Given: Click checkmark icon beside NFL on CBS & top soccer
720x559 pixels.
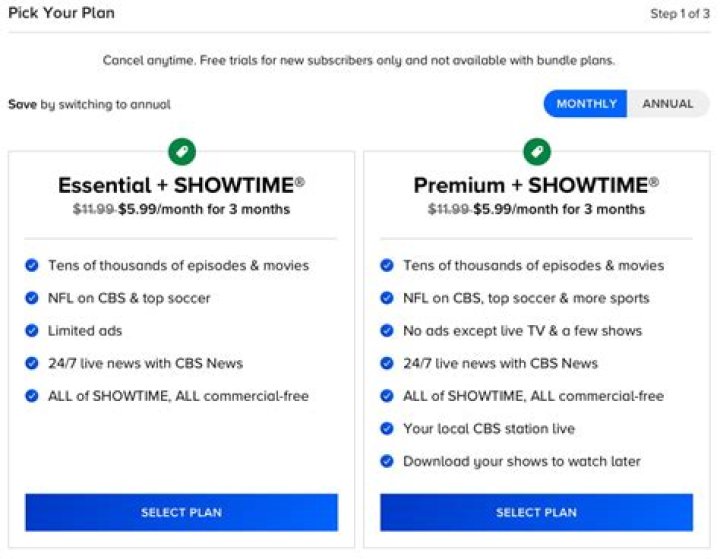Looking at the screenshot, I should tap(32, 298).
